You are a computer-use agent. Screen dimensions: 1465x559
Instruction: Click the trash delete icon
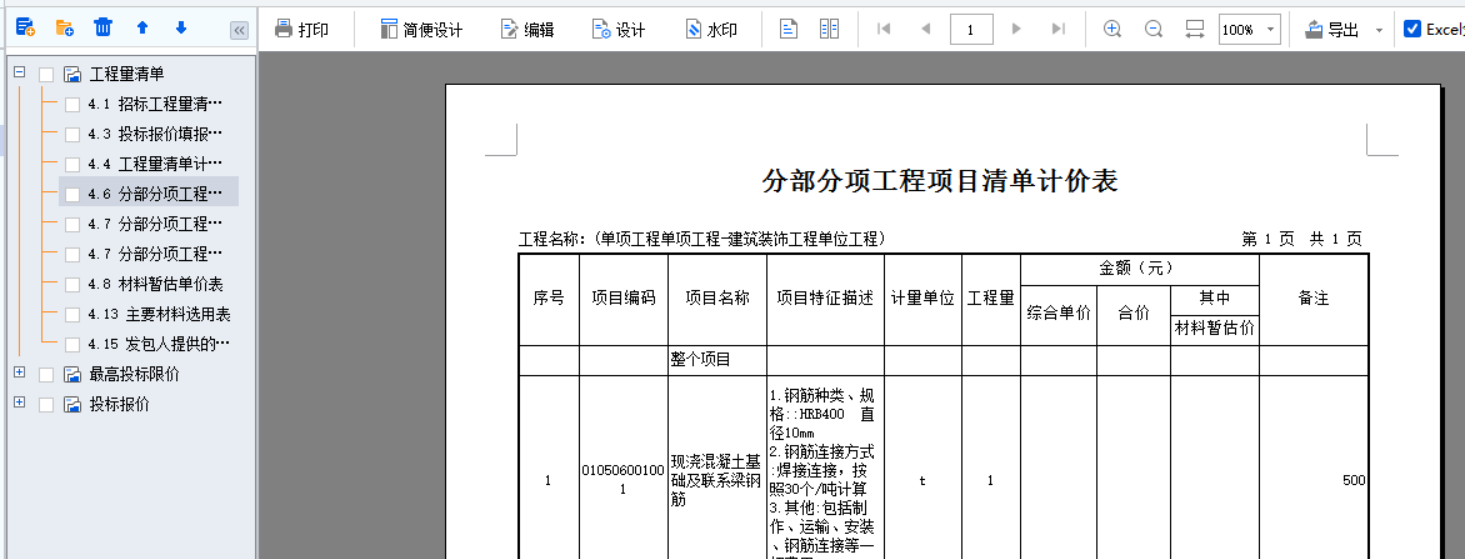(103, 27)
